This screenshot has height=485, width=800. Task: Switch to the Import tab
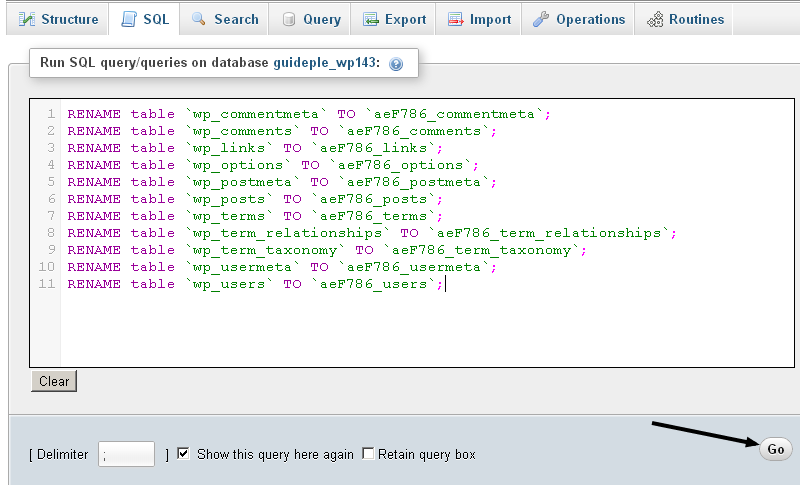coord(479,19)
